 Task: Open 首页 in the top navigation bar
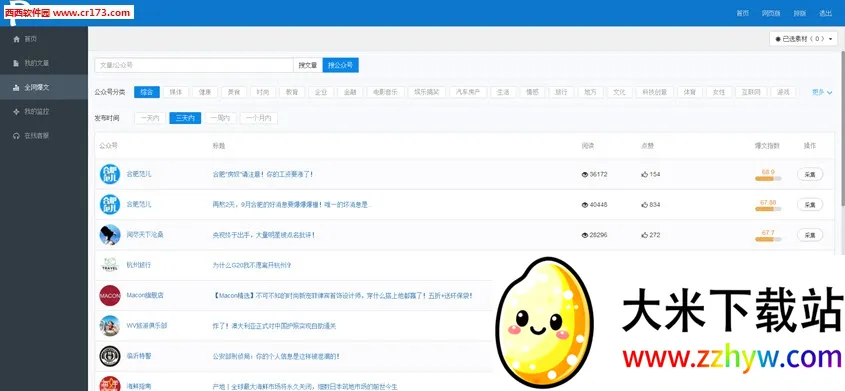coord(743,13)
